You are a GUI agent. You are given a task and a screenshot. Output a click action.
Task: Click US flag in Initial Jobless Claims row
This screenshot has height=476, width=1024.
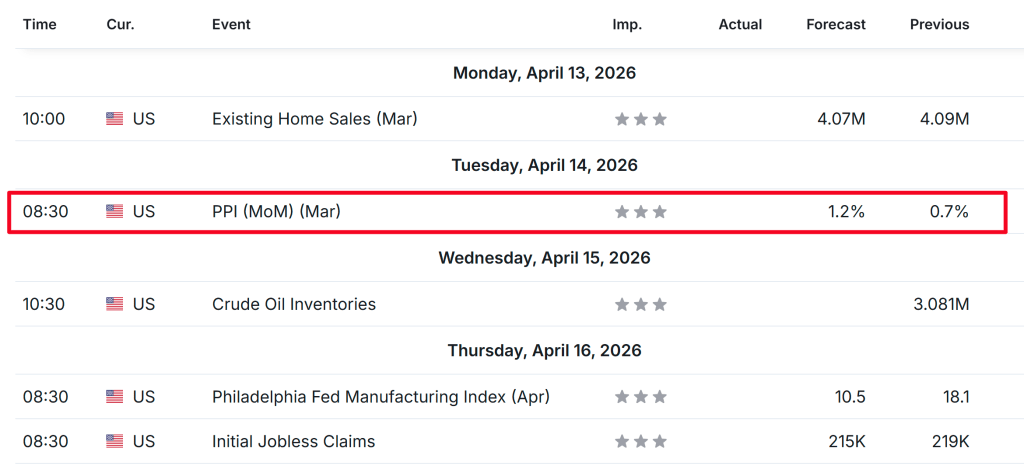tap(114, 441)
